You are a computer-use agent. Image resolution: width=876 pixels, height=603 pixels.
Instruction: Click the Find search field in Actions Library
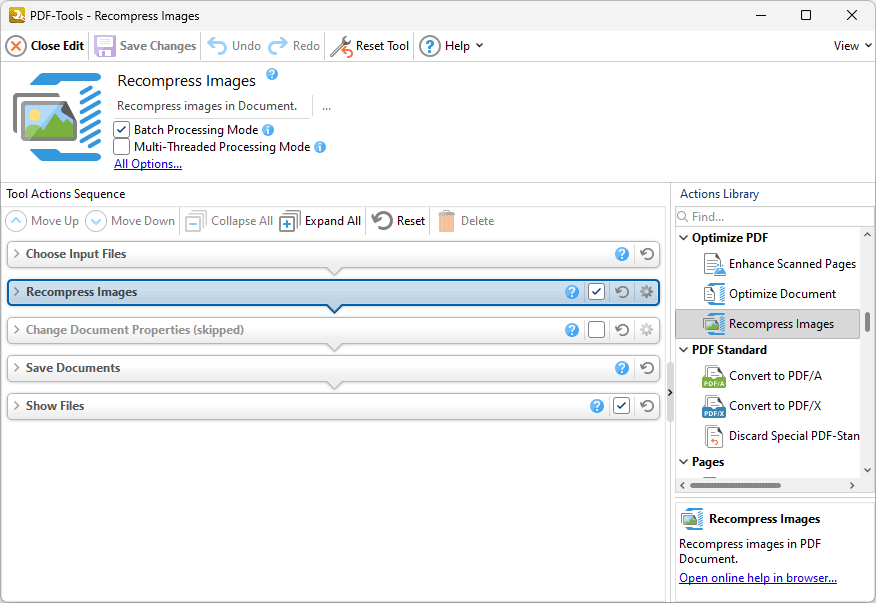click(774, 217)
